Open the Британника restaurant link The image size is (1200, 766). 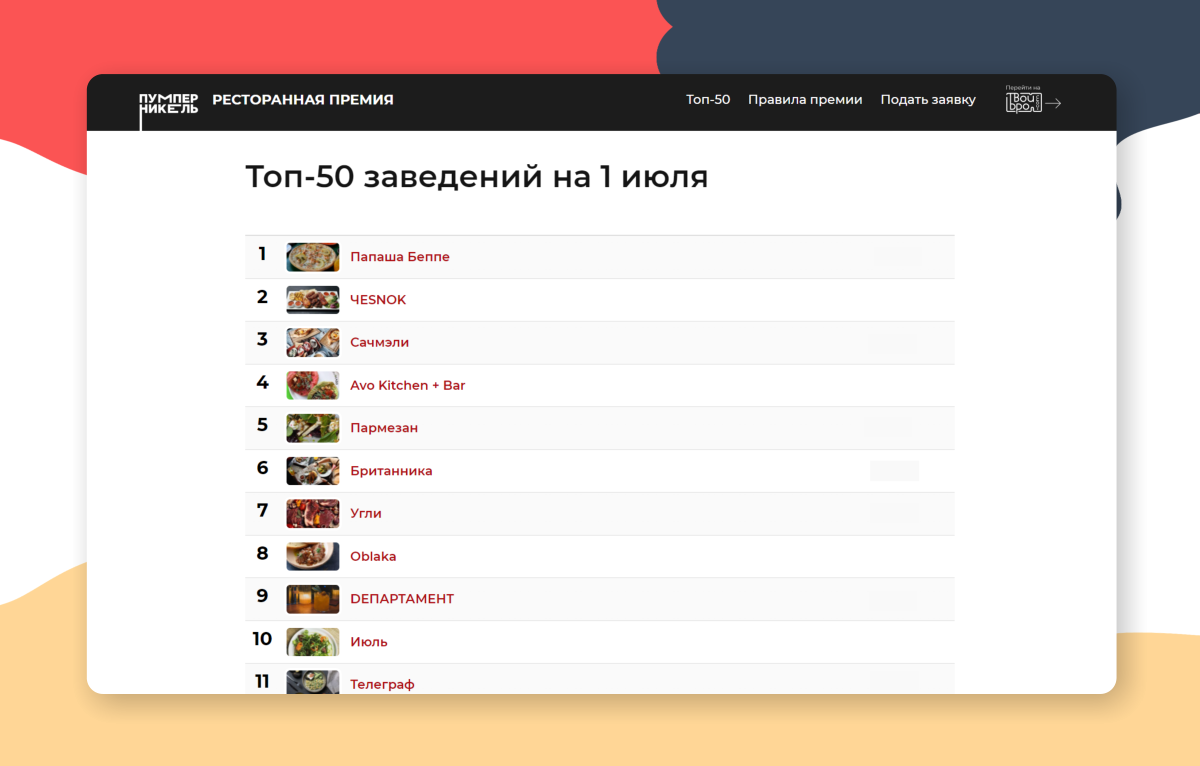[x=391, y=471]
